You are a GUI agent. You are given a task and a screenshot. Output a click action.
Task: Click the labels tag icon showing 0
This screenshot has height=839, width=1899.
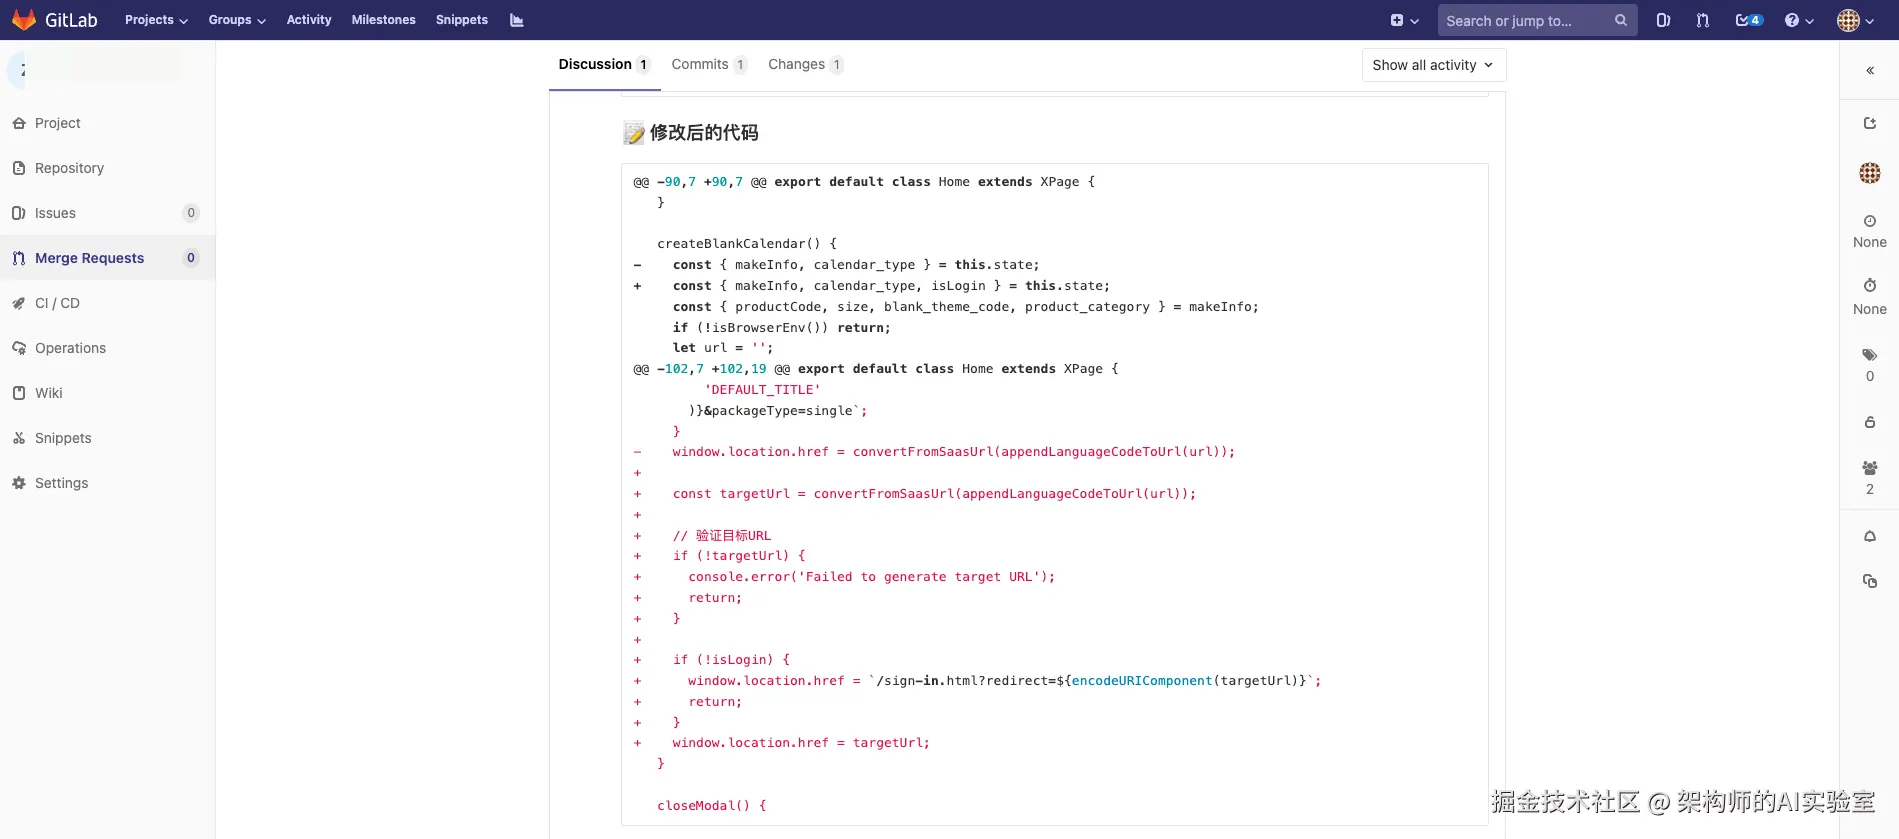tap(1870, 355)
